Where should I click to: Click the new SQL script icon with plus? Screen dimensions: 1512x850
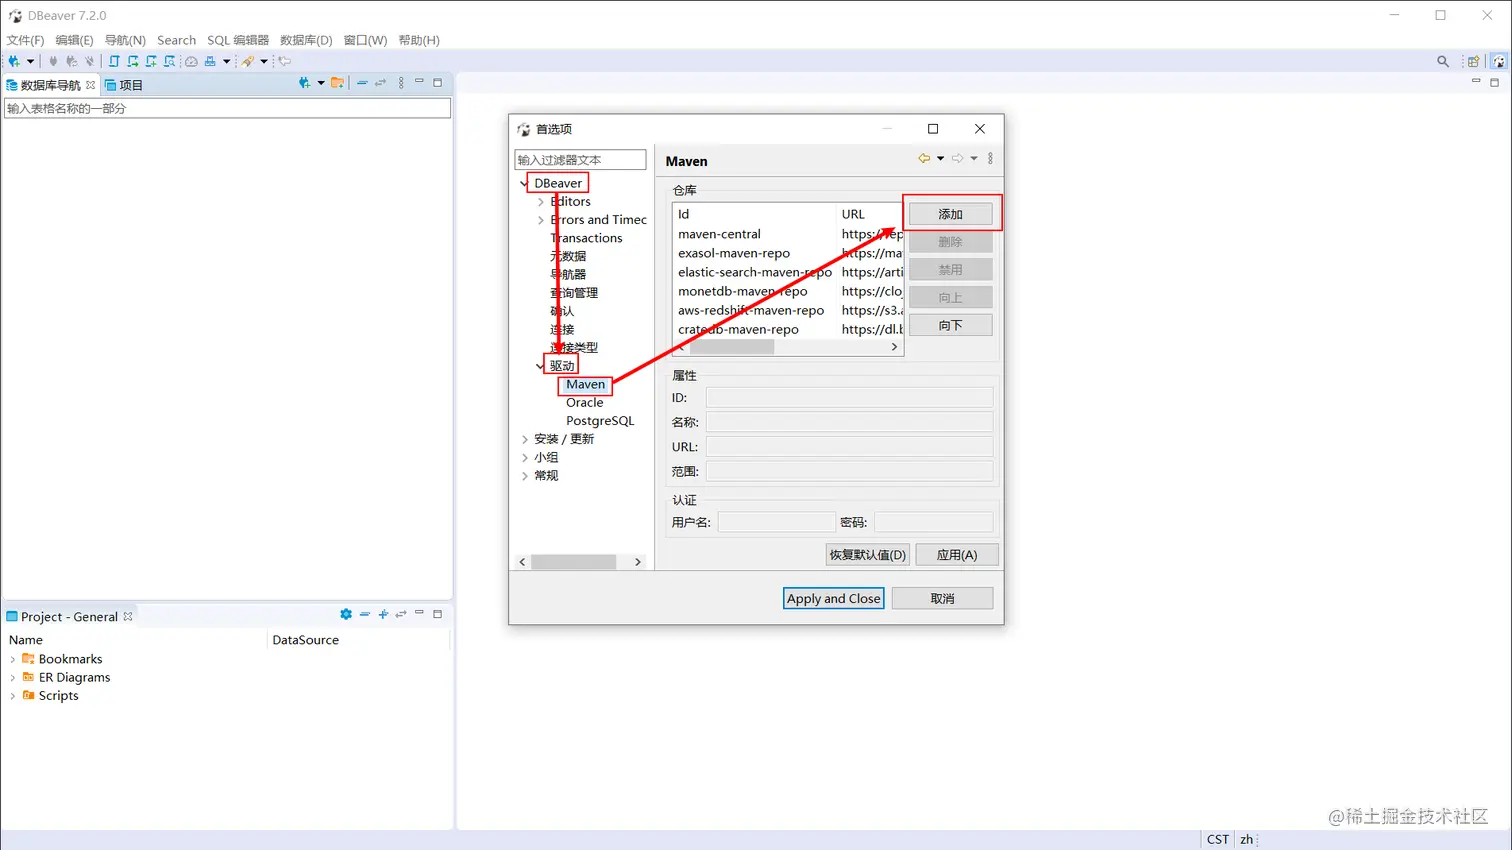(151, 61)
